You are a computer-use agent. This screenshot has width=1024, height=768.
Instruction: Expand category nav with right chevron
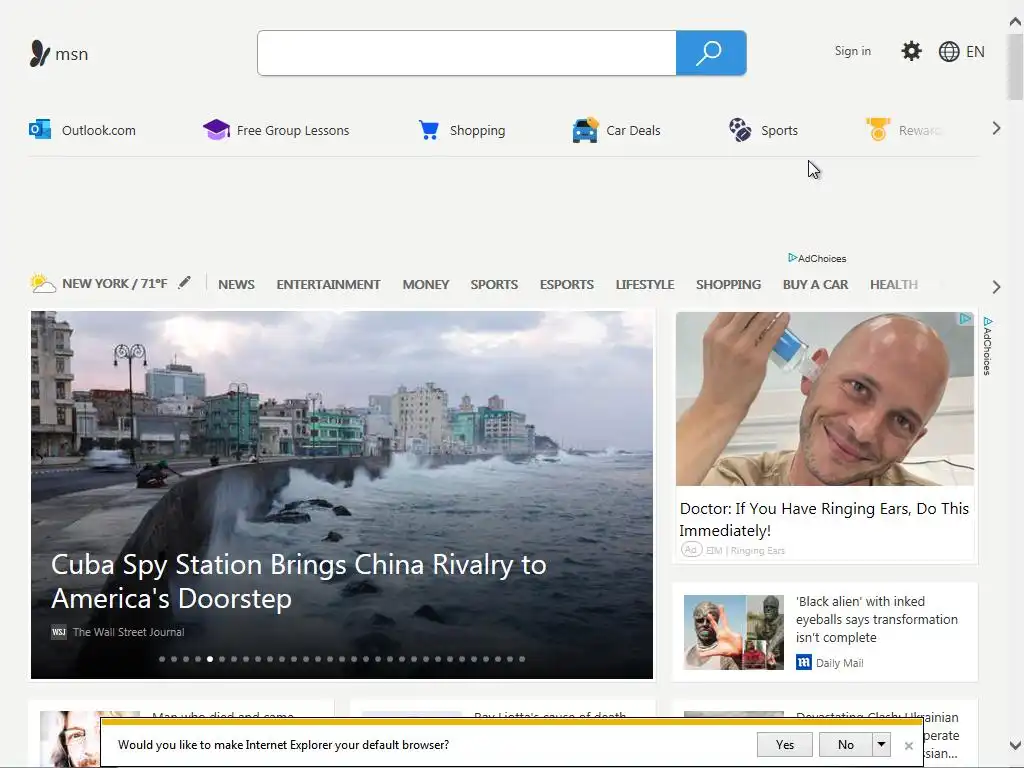click(x=996, y=287)
